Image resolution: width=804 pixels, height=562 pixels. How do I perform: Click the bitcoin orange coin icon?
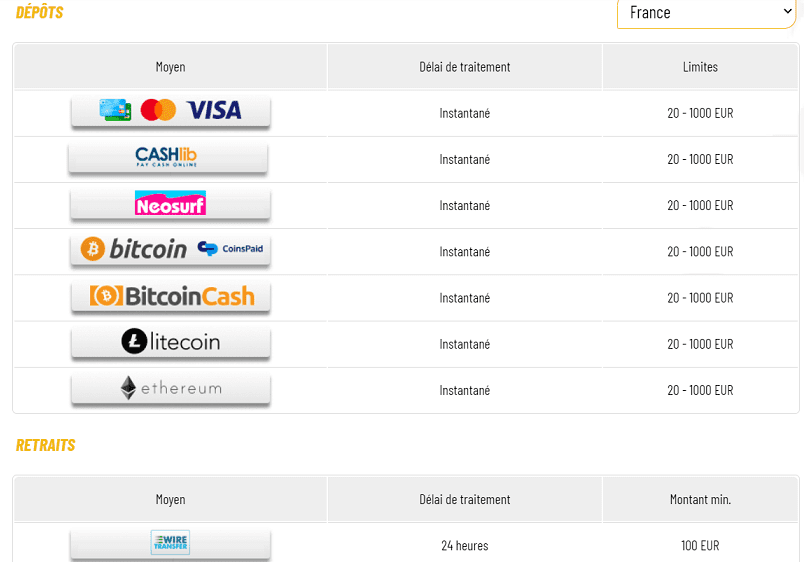(92, 249)
